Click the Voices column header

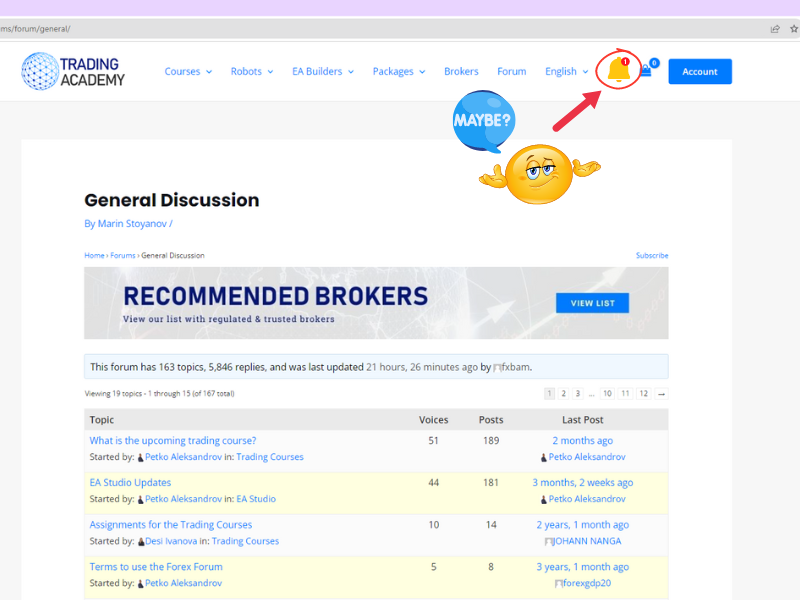434,420
